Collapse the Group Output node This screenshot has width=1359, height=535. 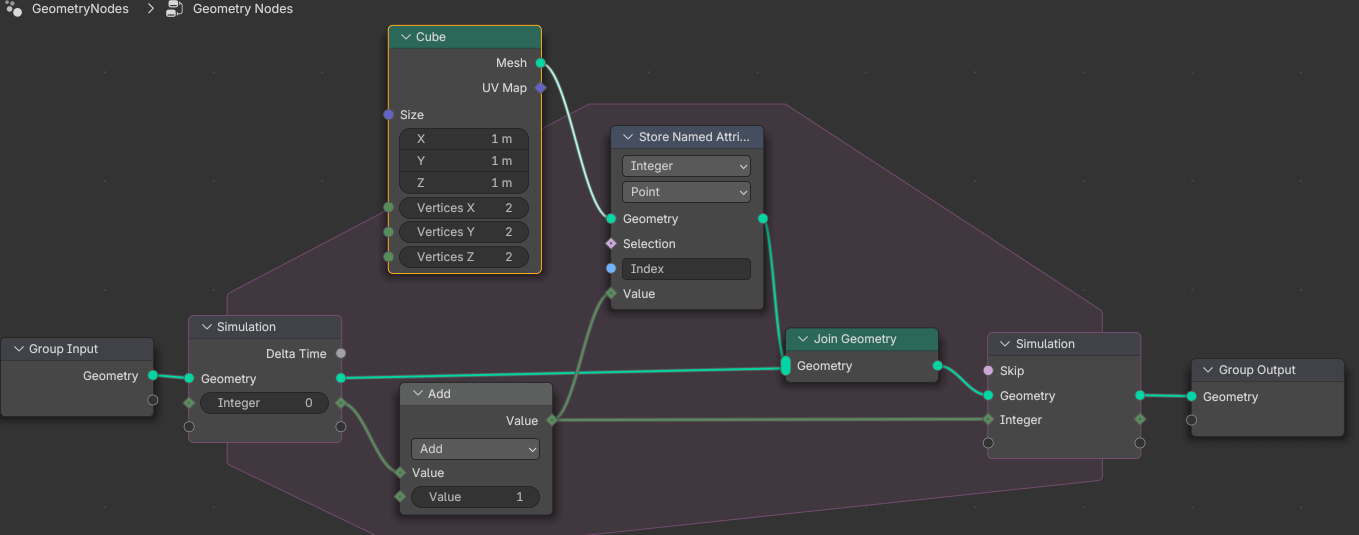(x=1208, y=370)
